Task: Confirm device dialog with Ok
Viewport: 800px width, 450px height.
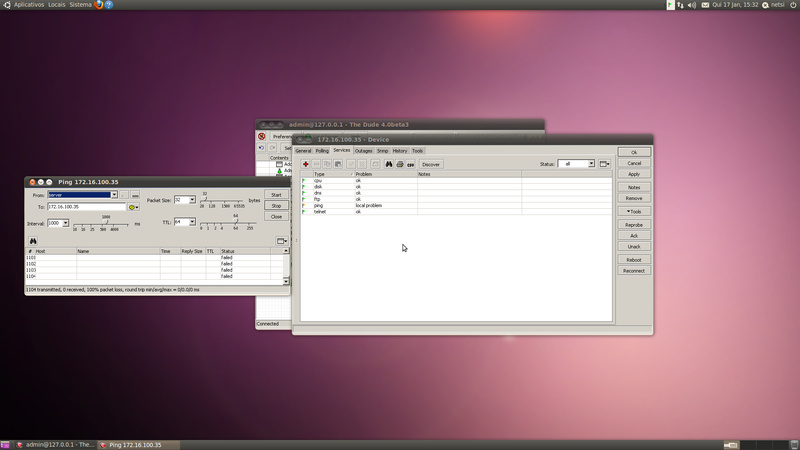Action: coord(634,153)
